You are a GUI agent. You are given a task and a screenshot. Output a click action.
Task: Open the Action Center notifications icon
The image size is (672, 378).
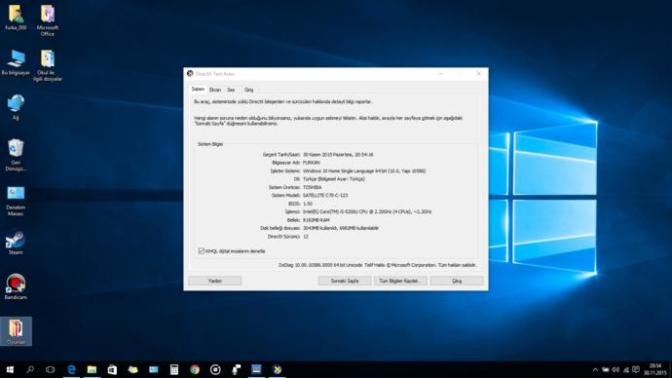636,370
